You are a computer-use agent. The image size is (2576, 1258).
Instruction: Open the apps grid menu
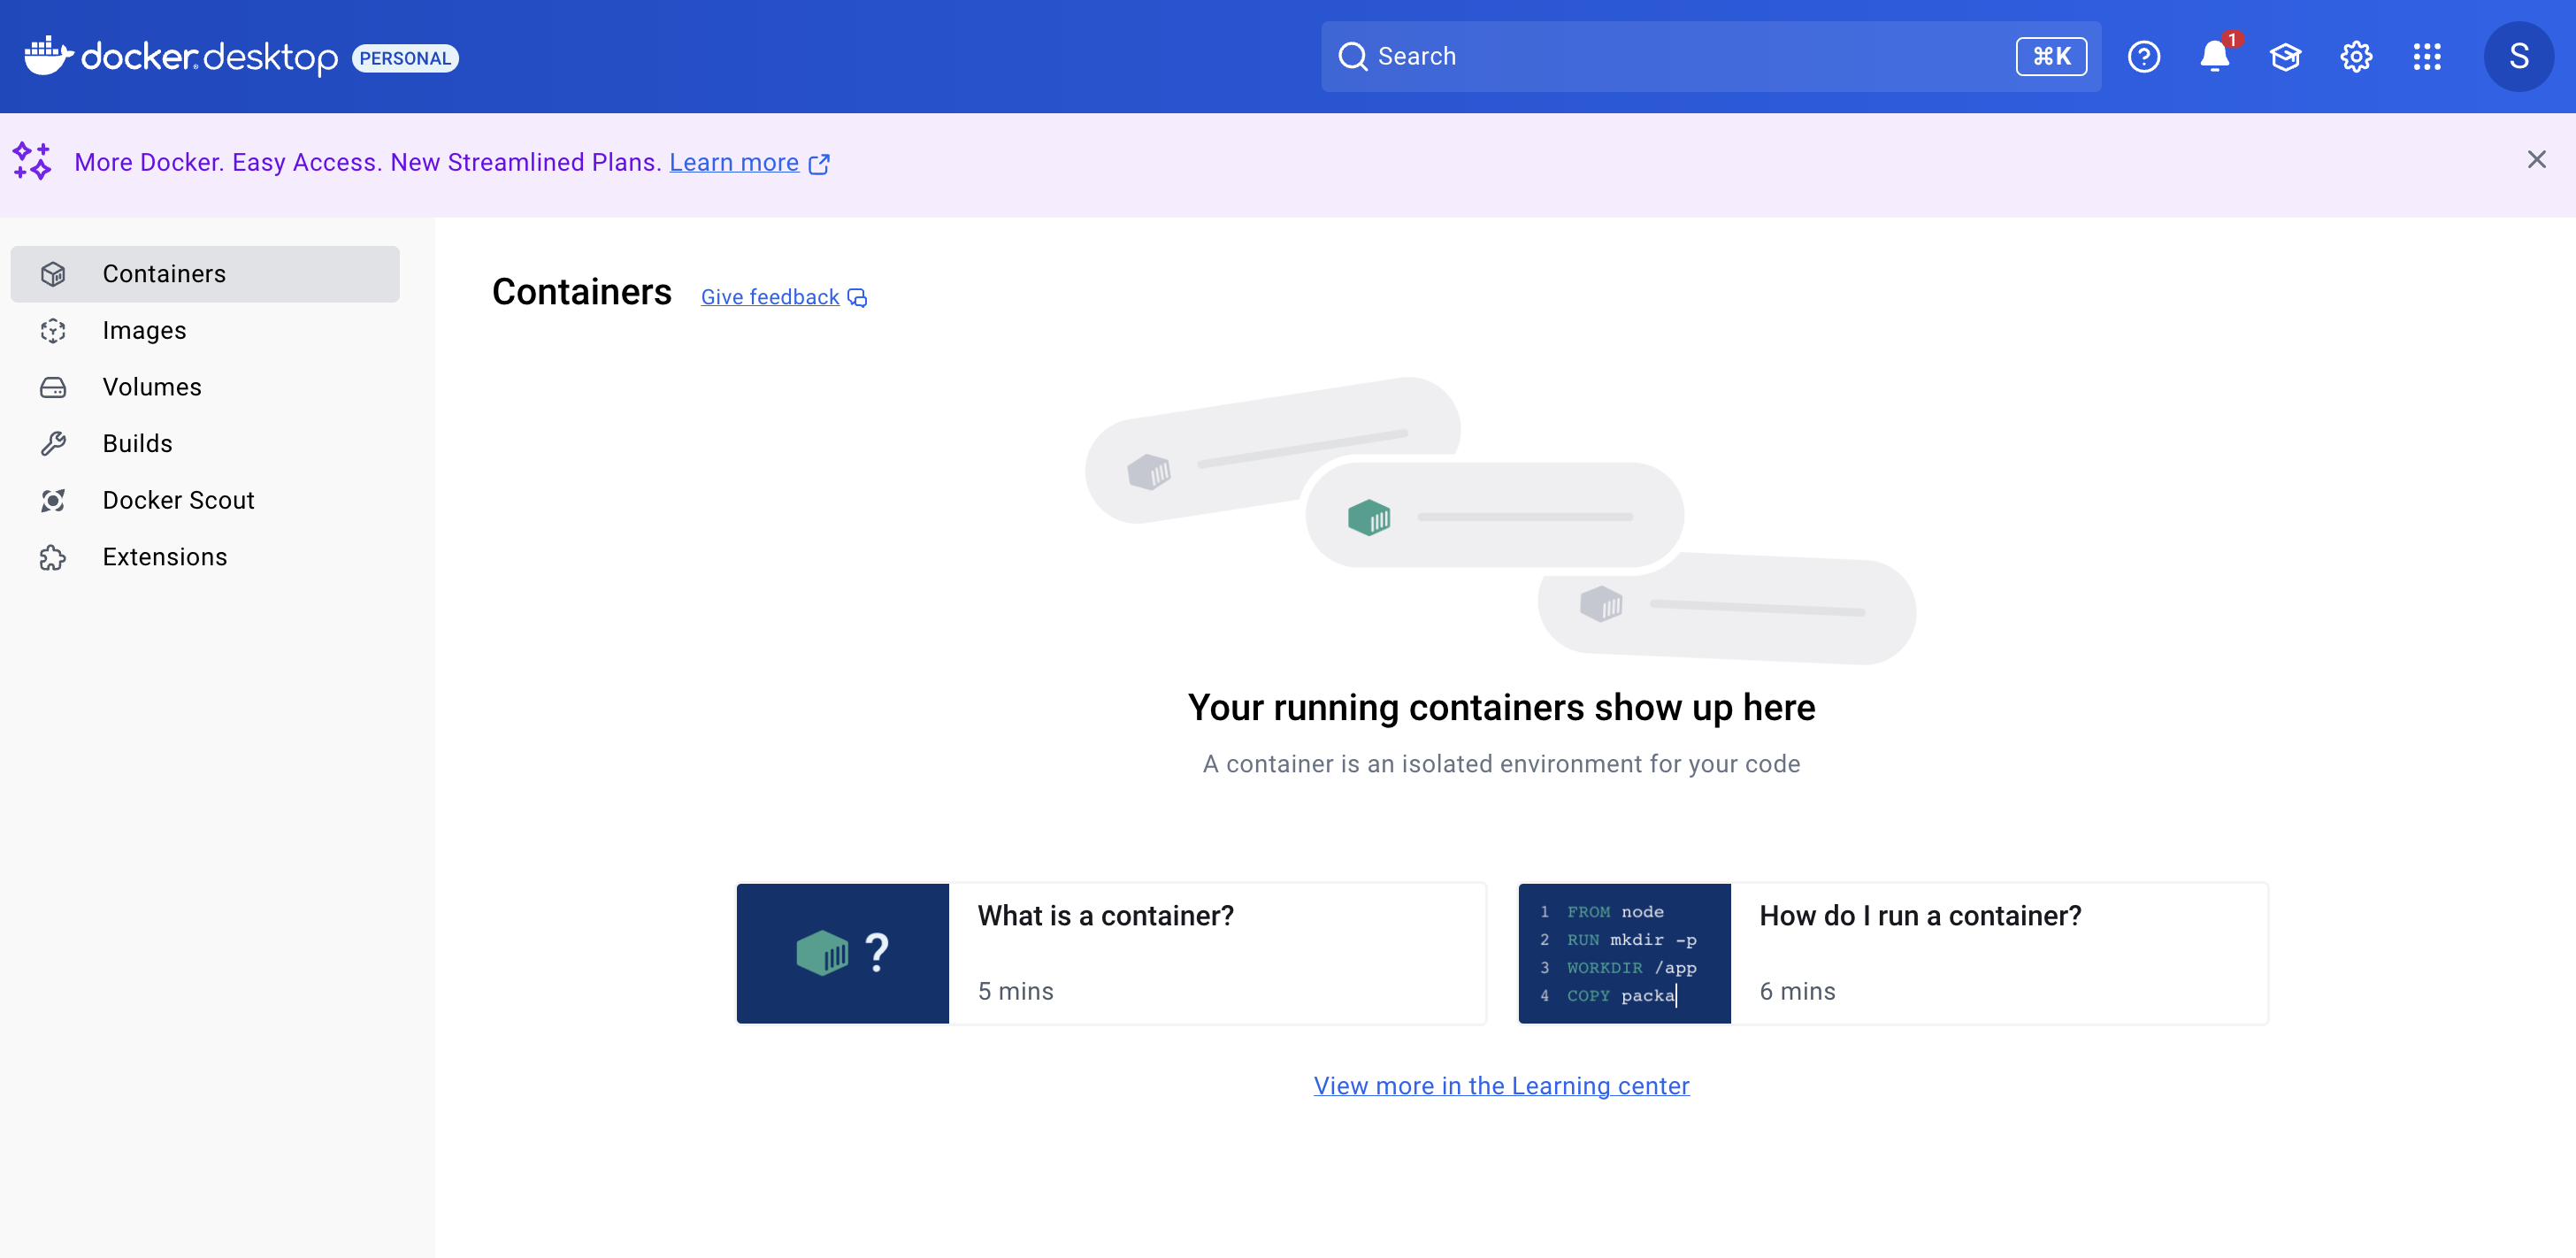(x=2427, y=57)
